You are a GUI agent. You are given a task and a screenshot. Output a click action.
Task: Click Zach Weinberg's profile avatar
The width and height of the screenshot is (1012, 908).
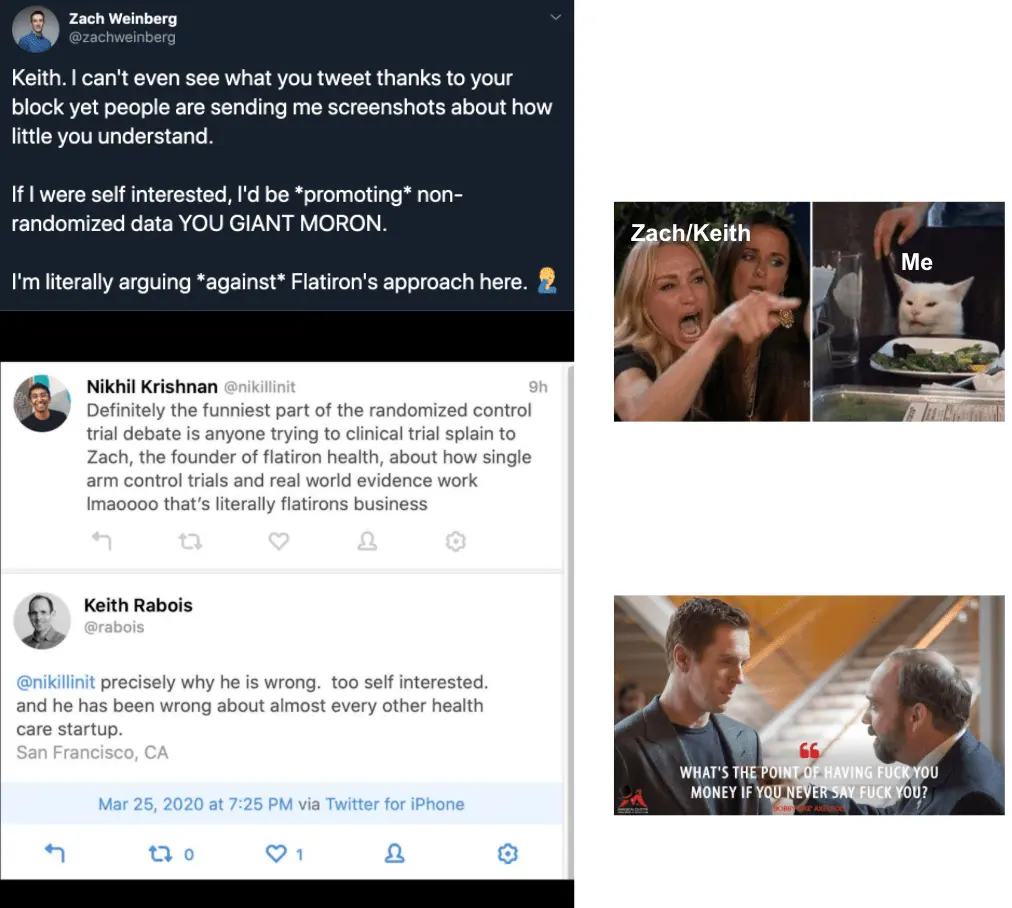coord(35,28)
